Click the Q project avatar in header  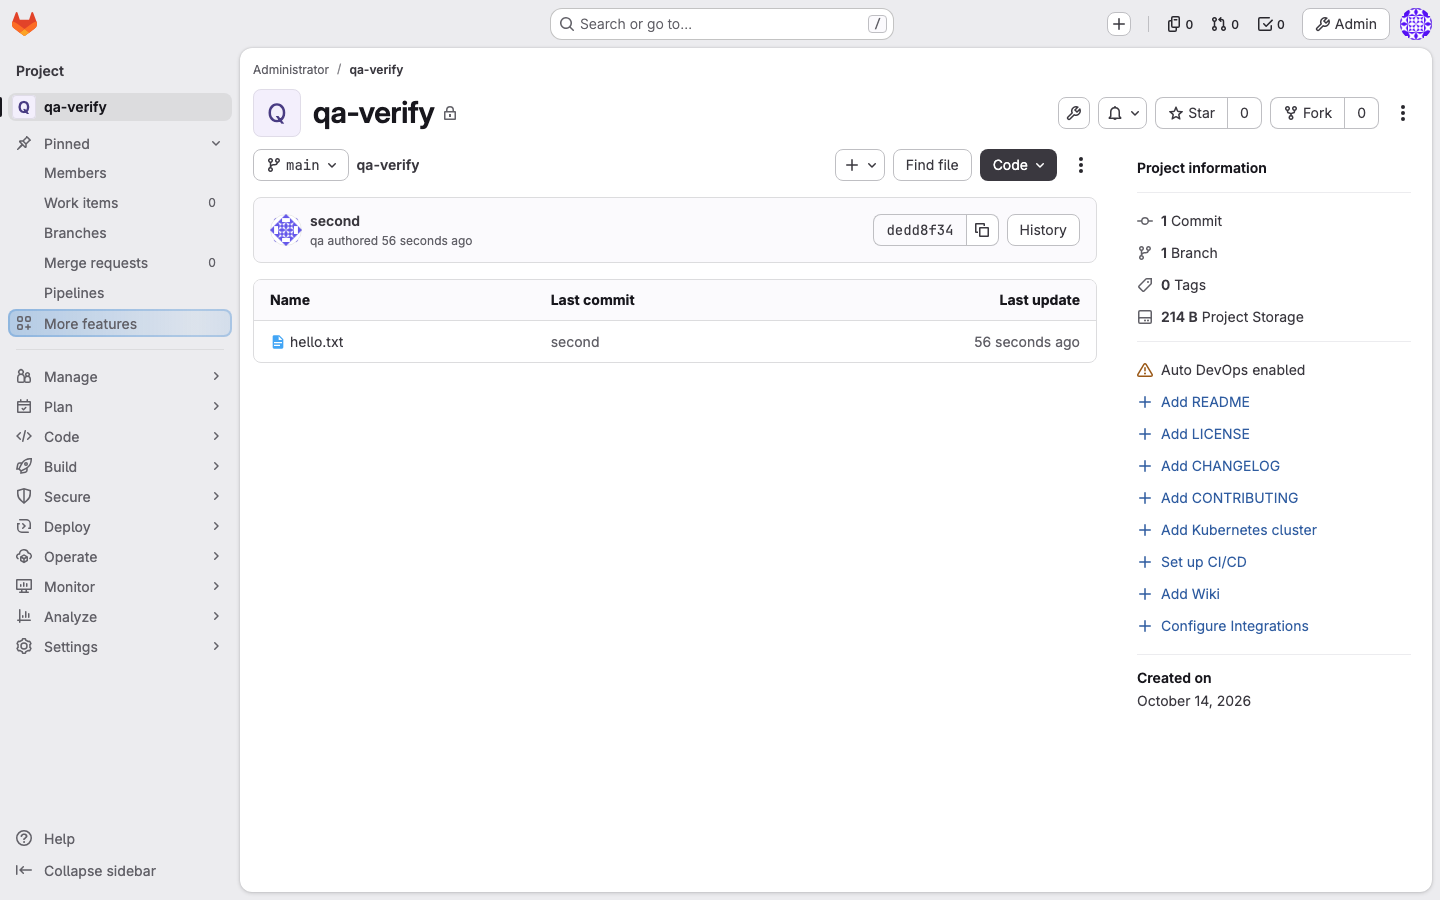click(277, 113)
